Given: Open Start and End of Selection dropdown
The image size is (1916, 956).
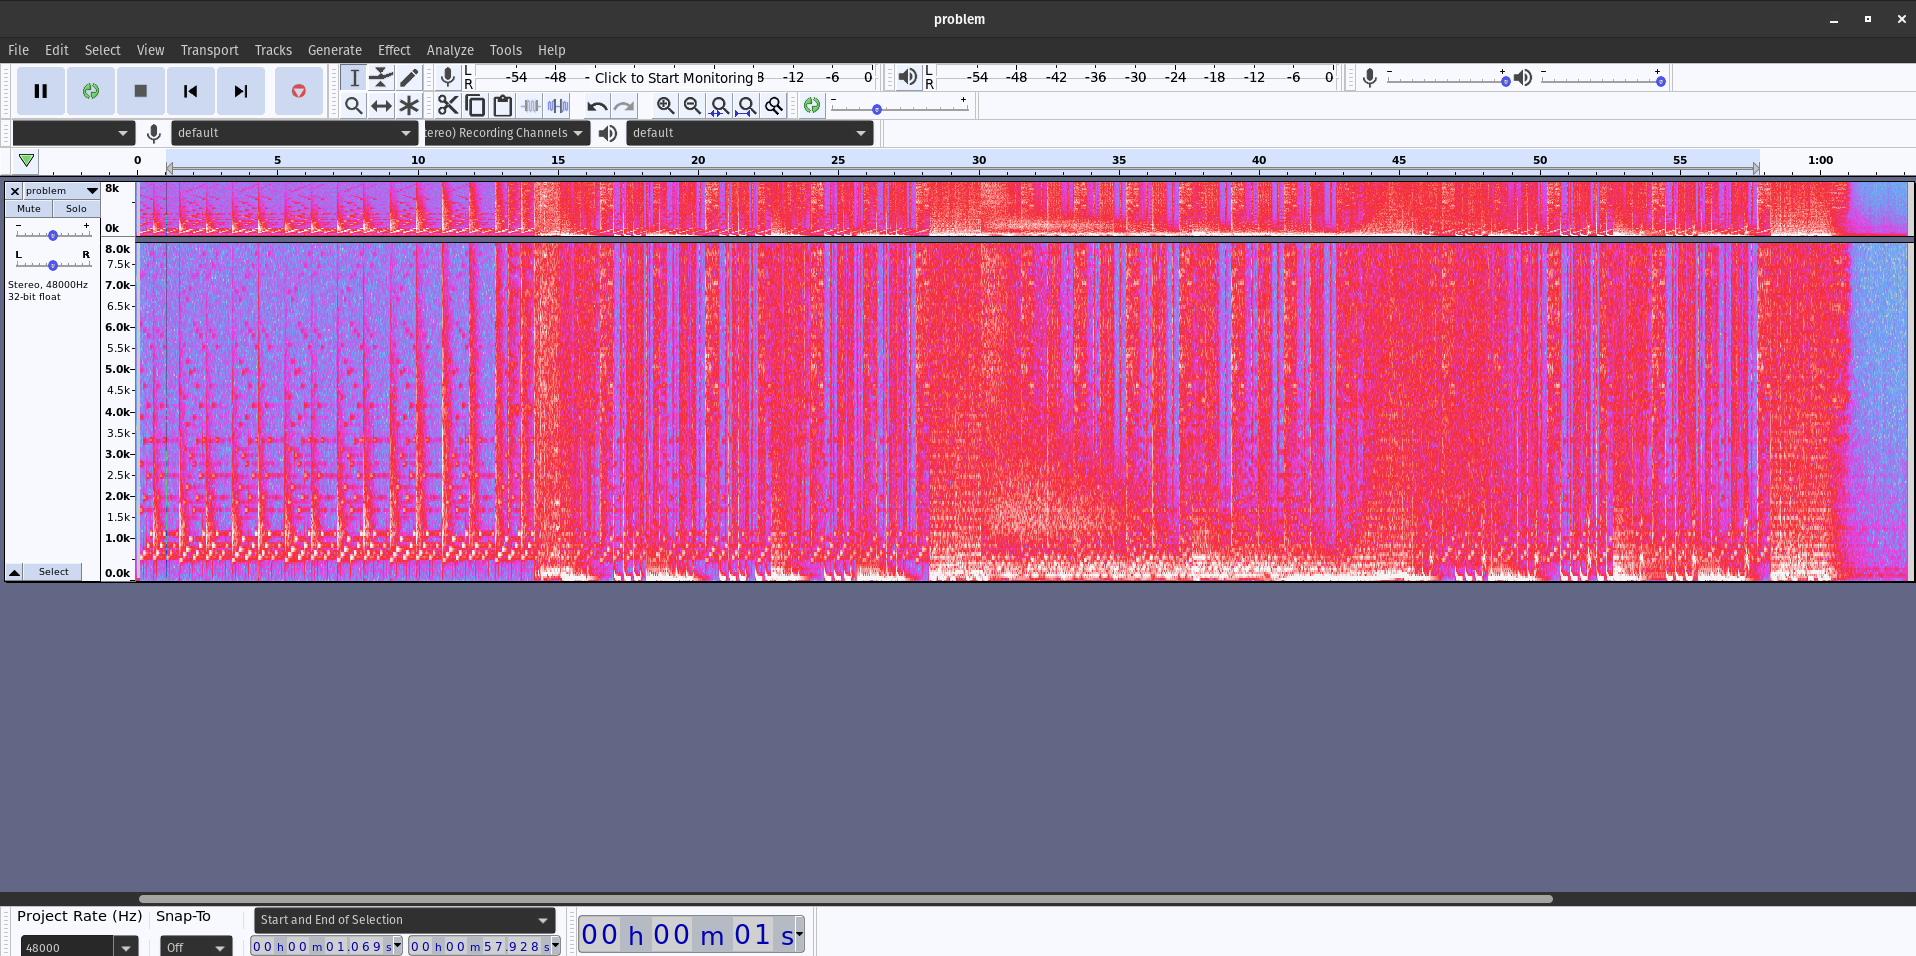Looking at the screenshot, I should [x=404, y=920].
